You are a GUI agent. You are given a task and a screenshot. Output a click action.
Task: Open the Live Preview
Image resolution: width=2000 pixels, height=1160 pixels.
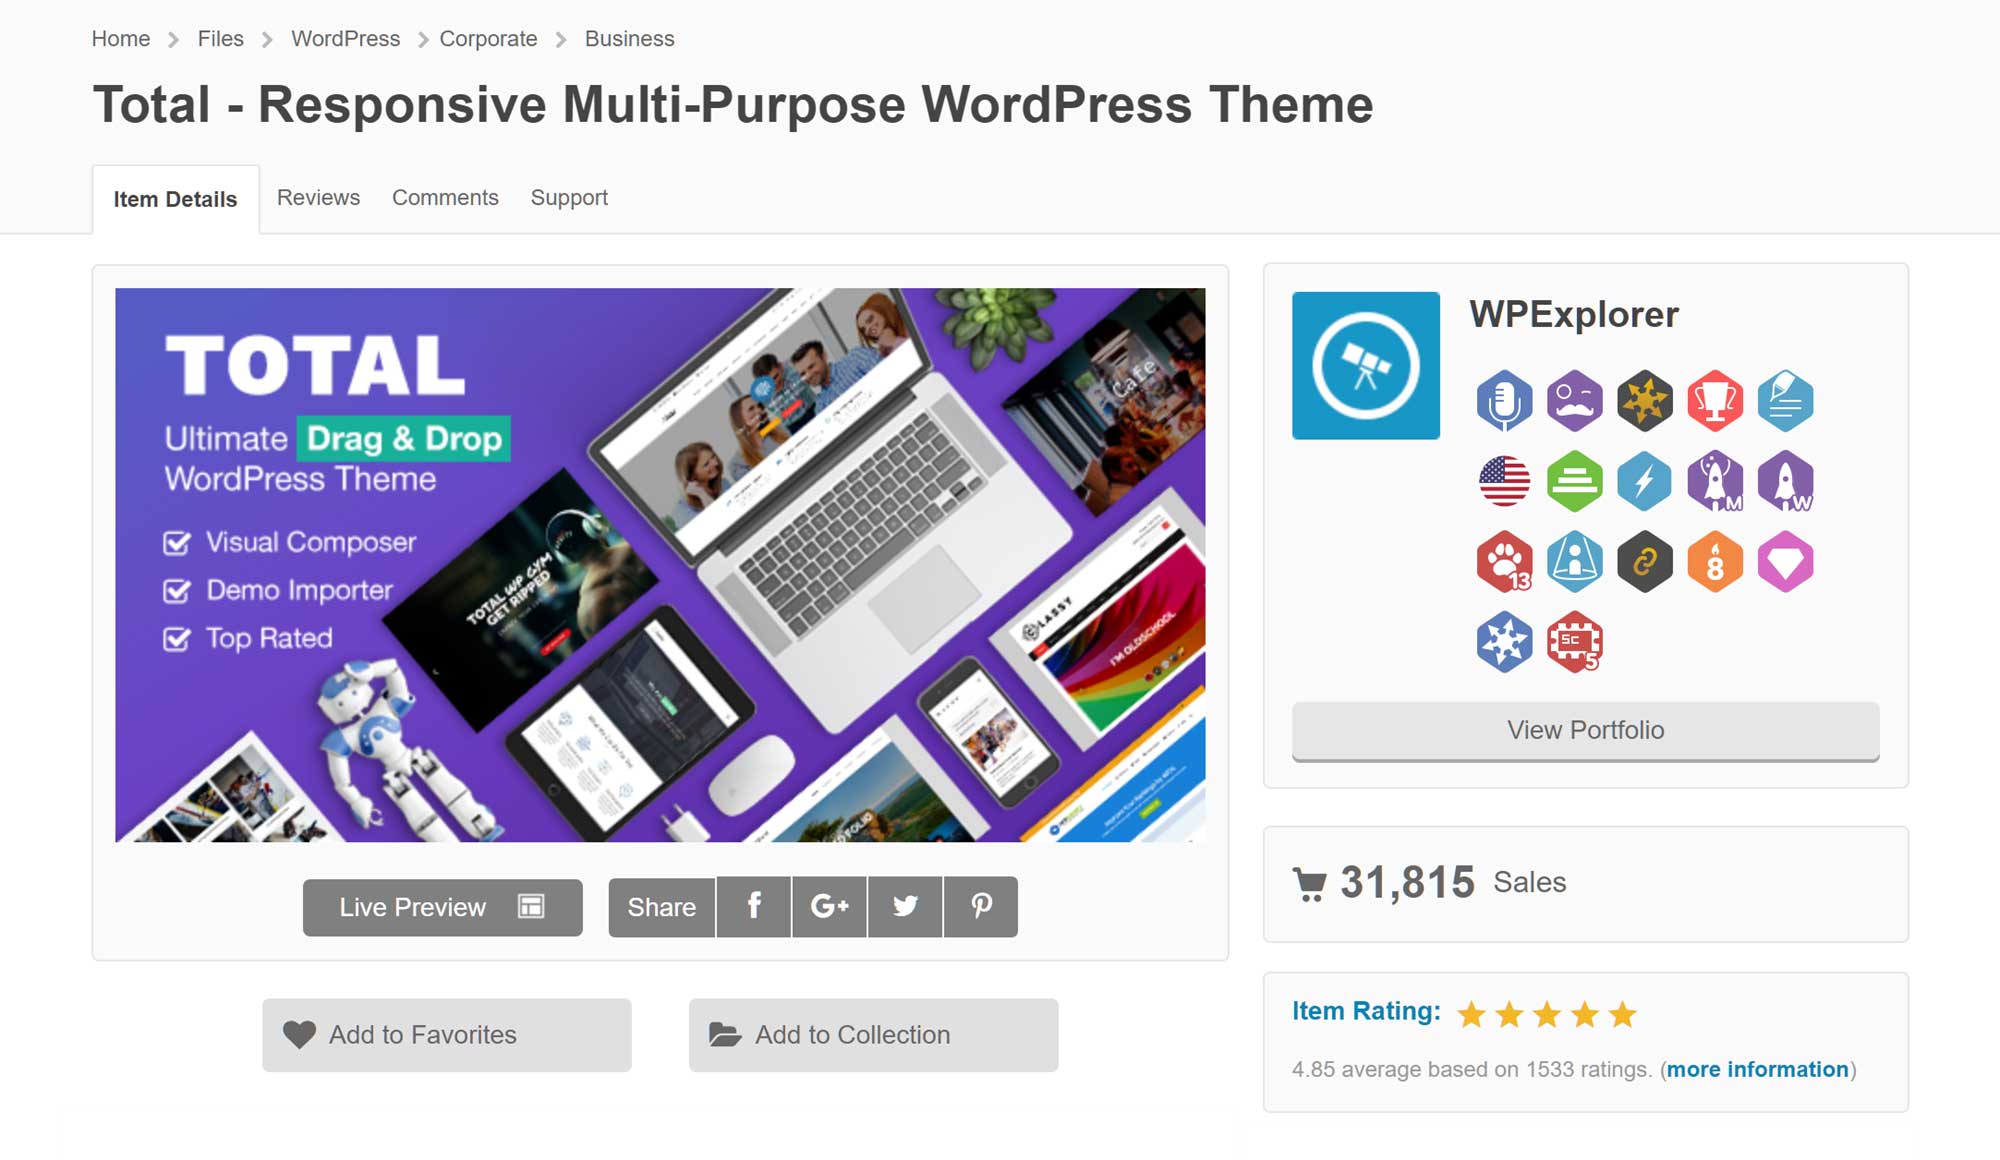[443, 907]
